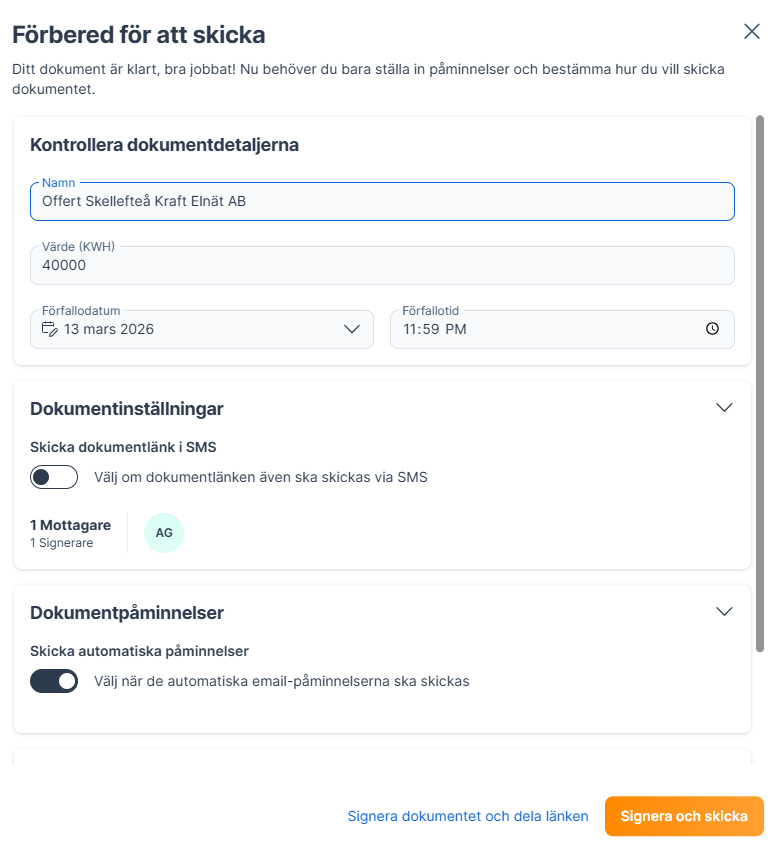Click the Kontrollera dokumentdetaljerna heading
778x852 pixels.
[165, 145]
